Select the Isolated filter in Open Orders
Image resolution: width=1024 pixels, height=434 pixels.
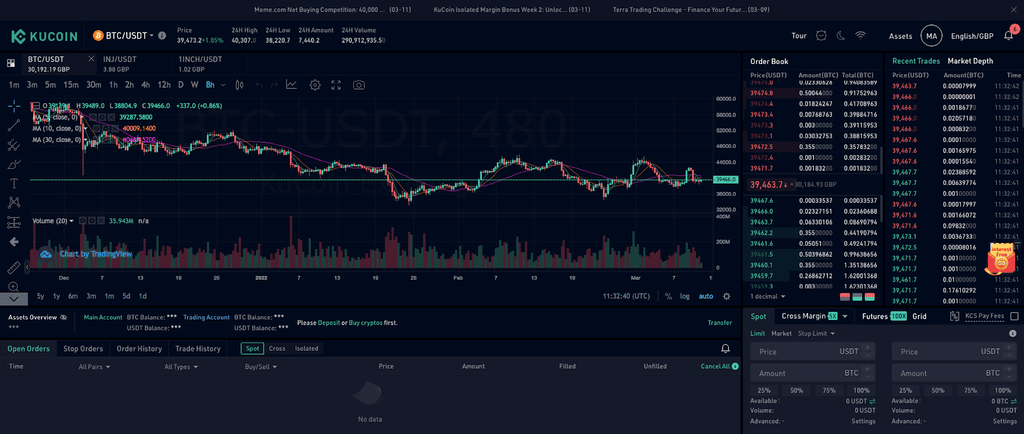306,349
